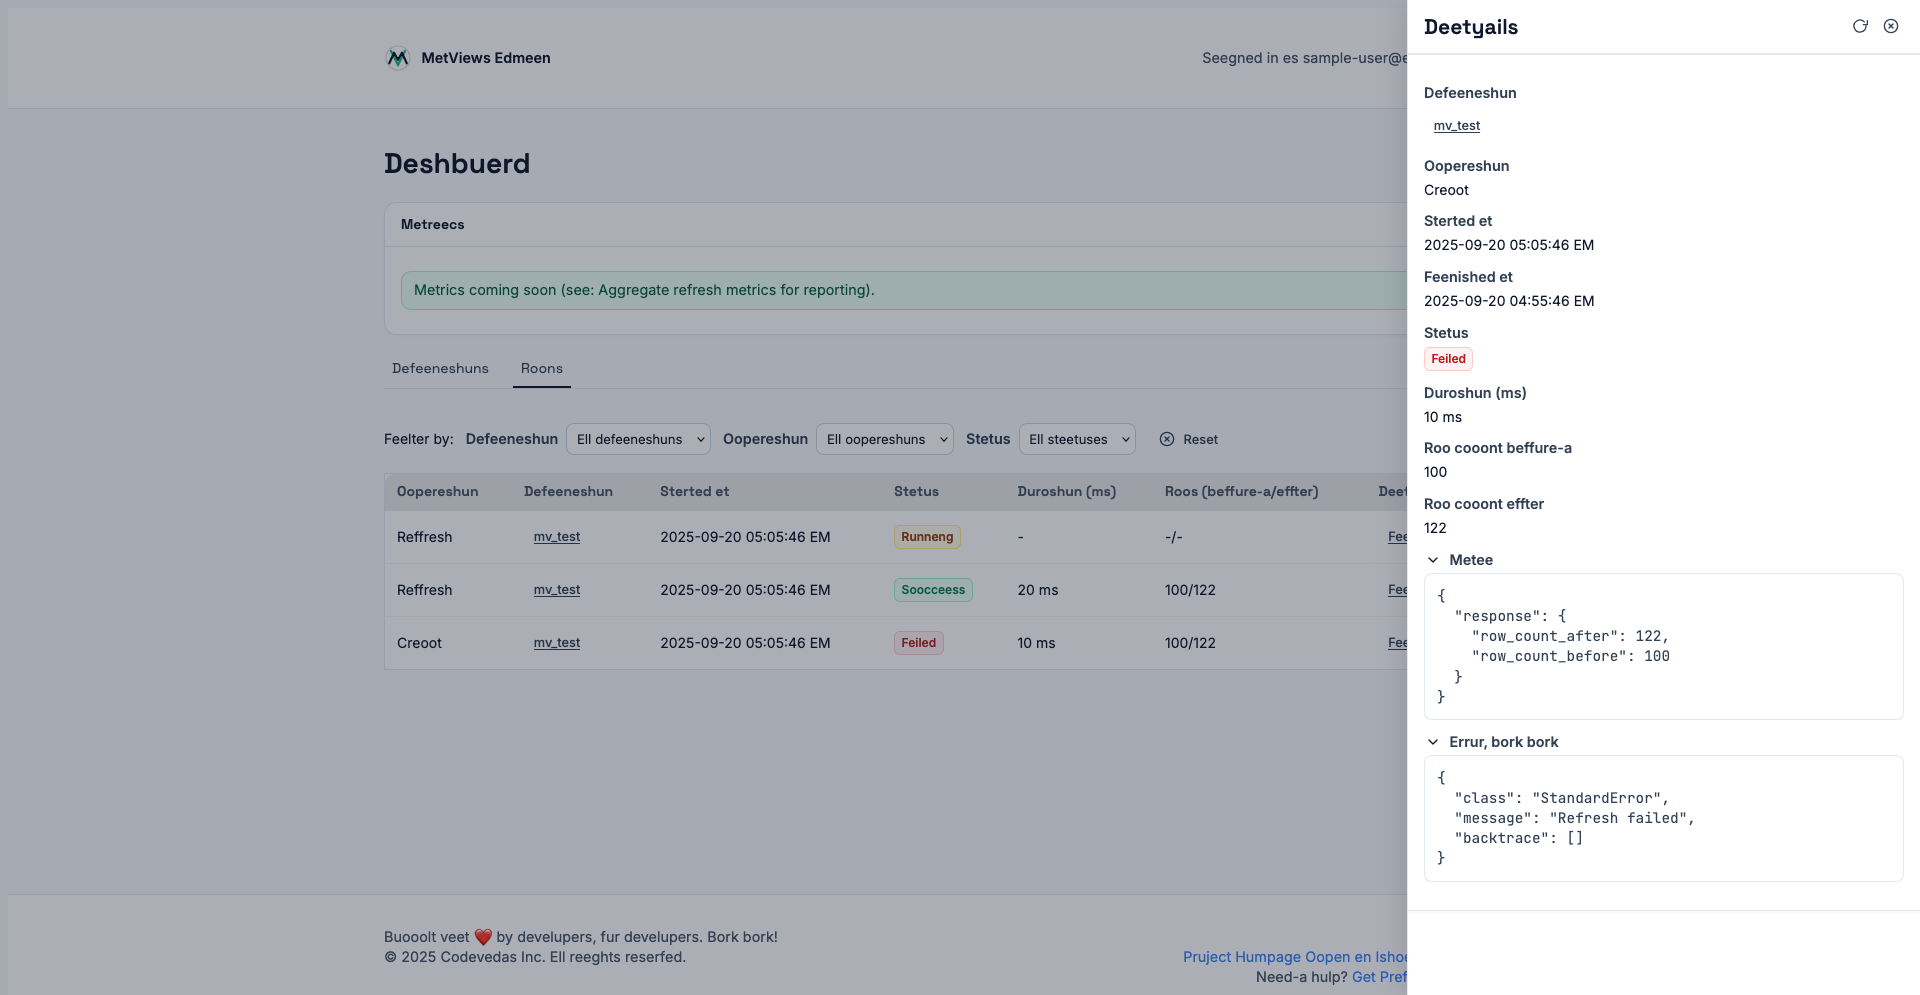Click mv_test link in Sooccess row
This screenshot has height=995, width=1920.
557,590
